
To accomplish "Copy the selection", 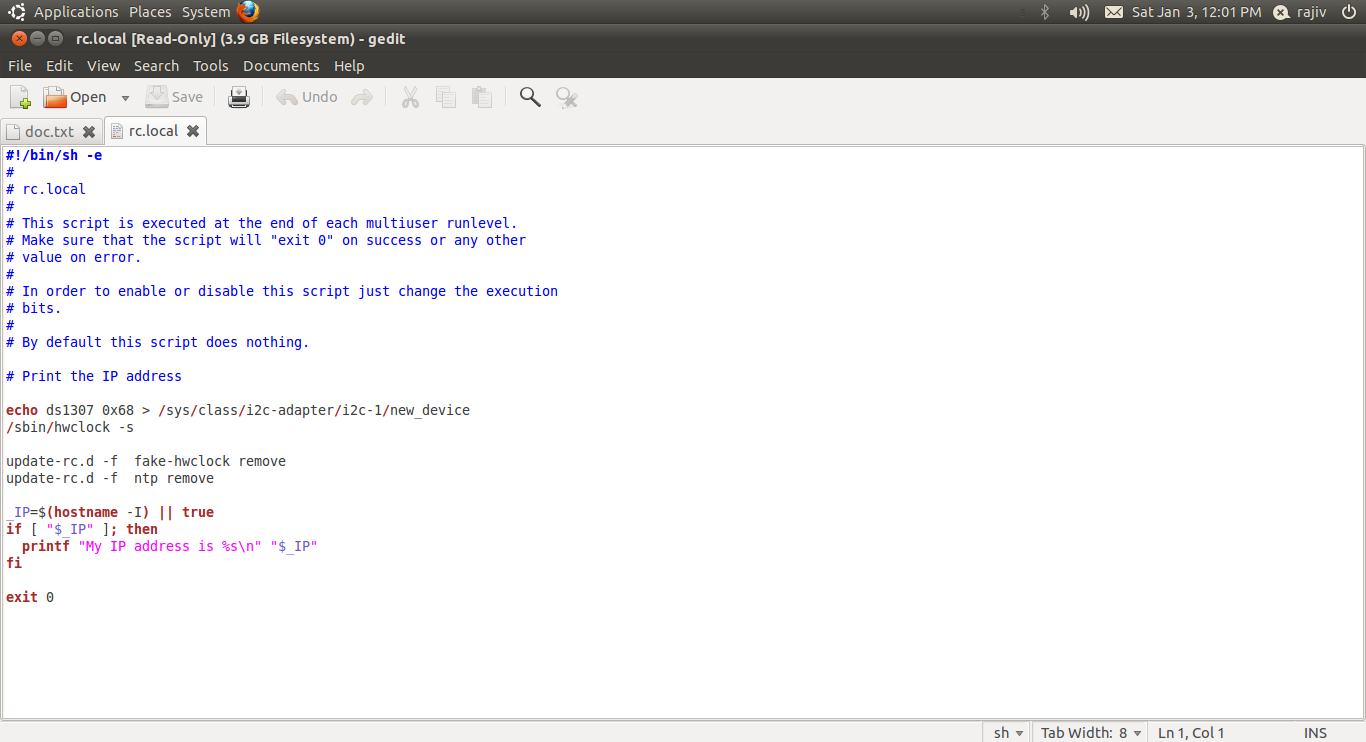I will pyautogui.click(x=445, y=96).
